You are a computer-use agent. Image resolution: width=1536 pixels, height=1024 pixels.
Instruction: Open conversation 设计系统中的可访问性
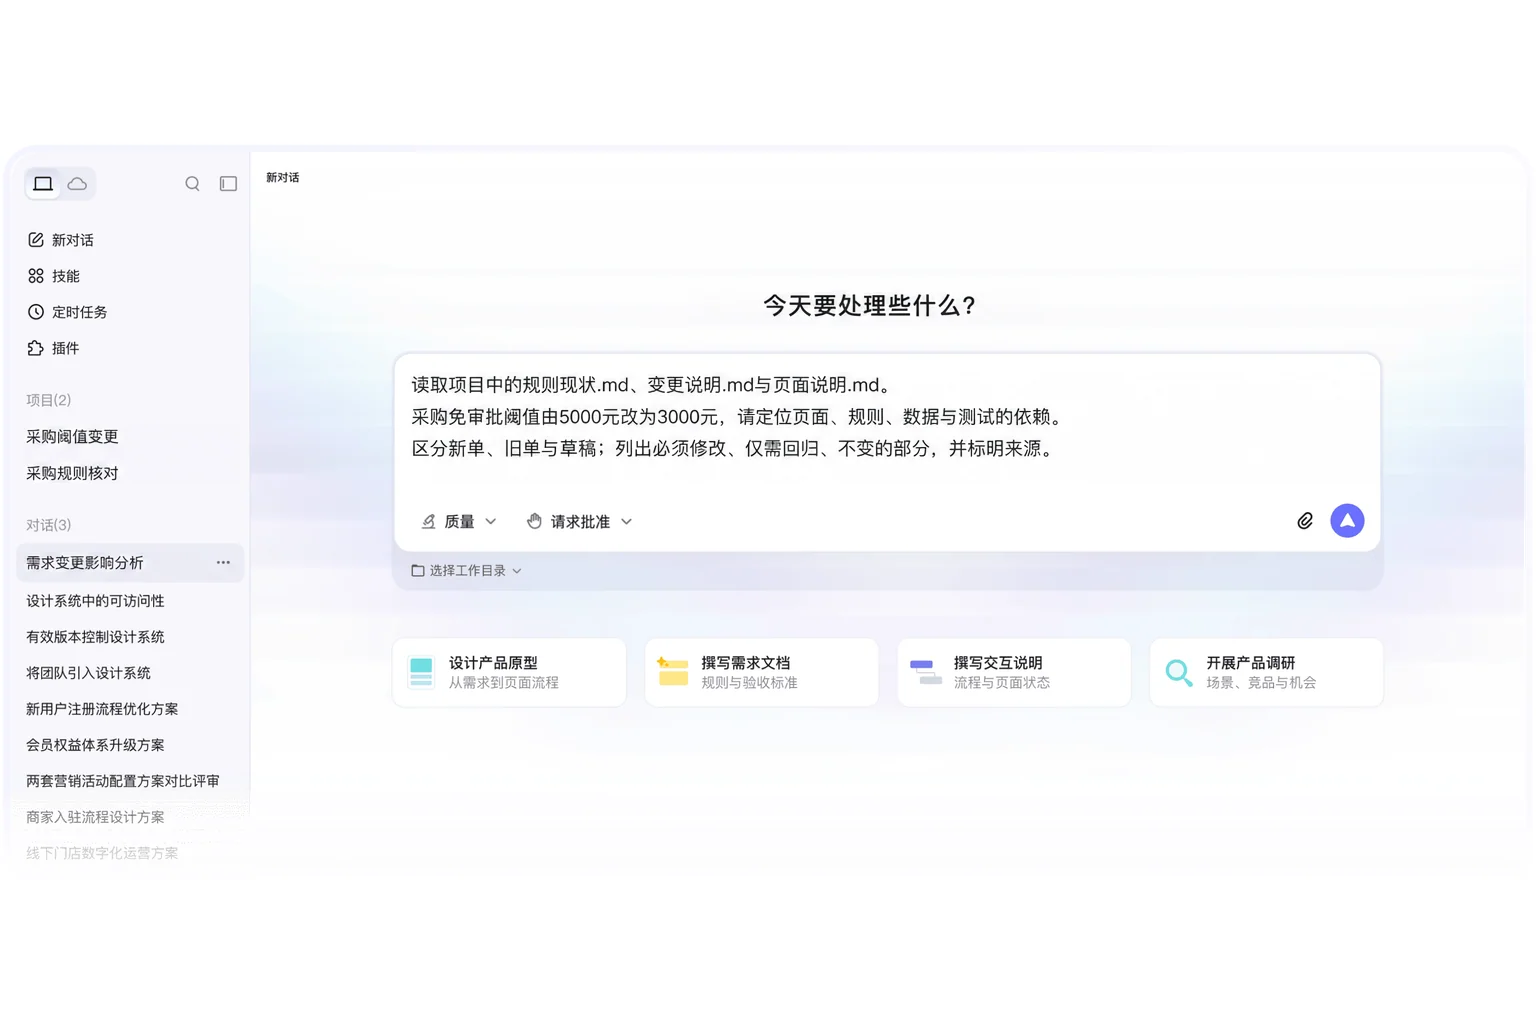(x=95, y=601)
